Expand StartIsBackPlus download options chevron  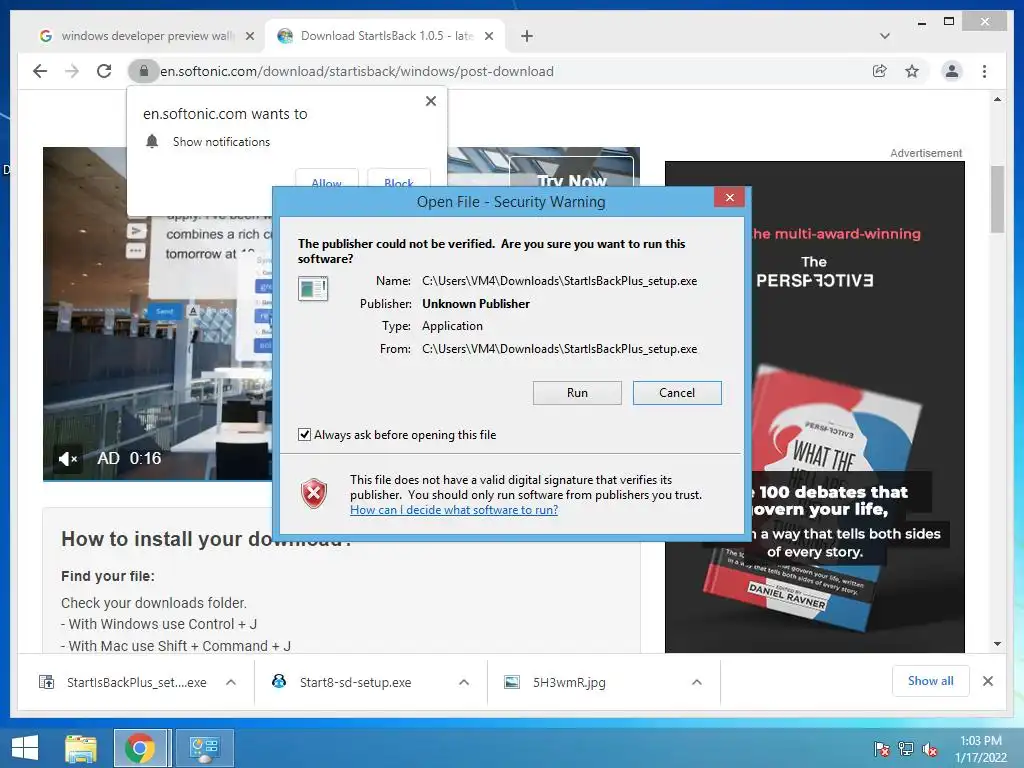pos(231,682)
